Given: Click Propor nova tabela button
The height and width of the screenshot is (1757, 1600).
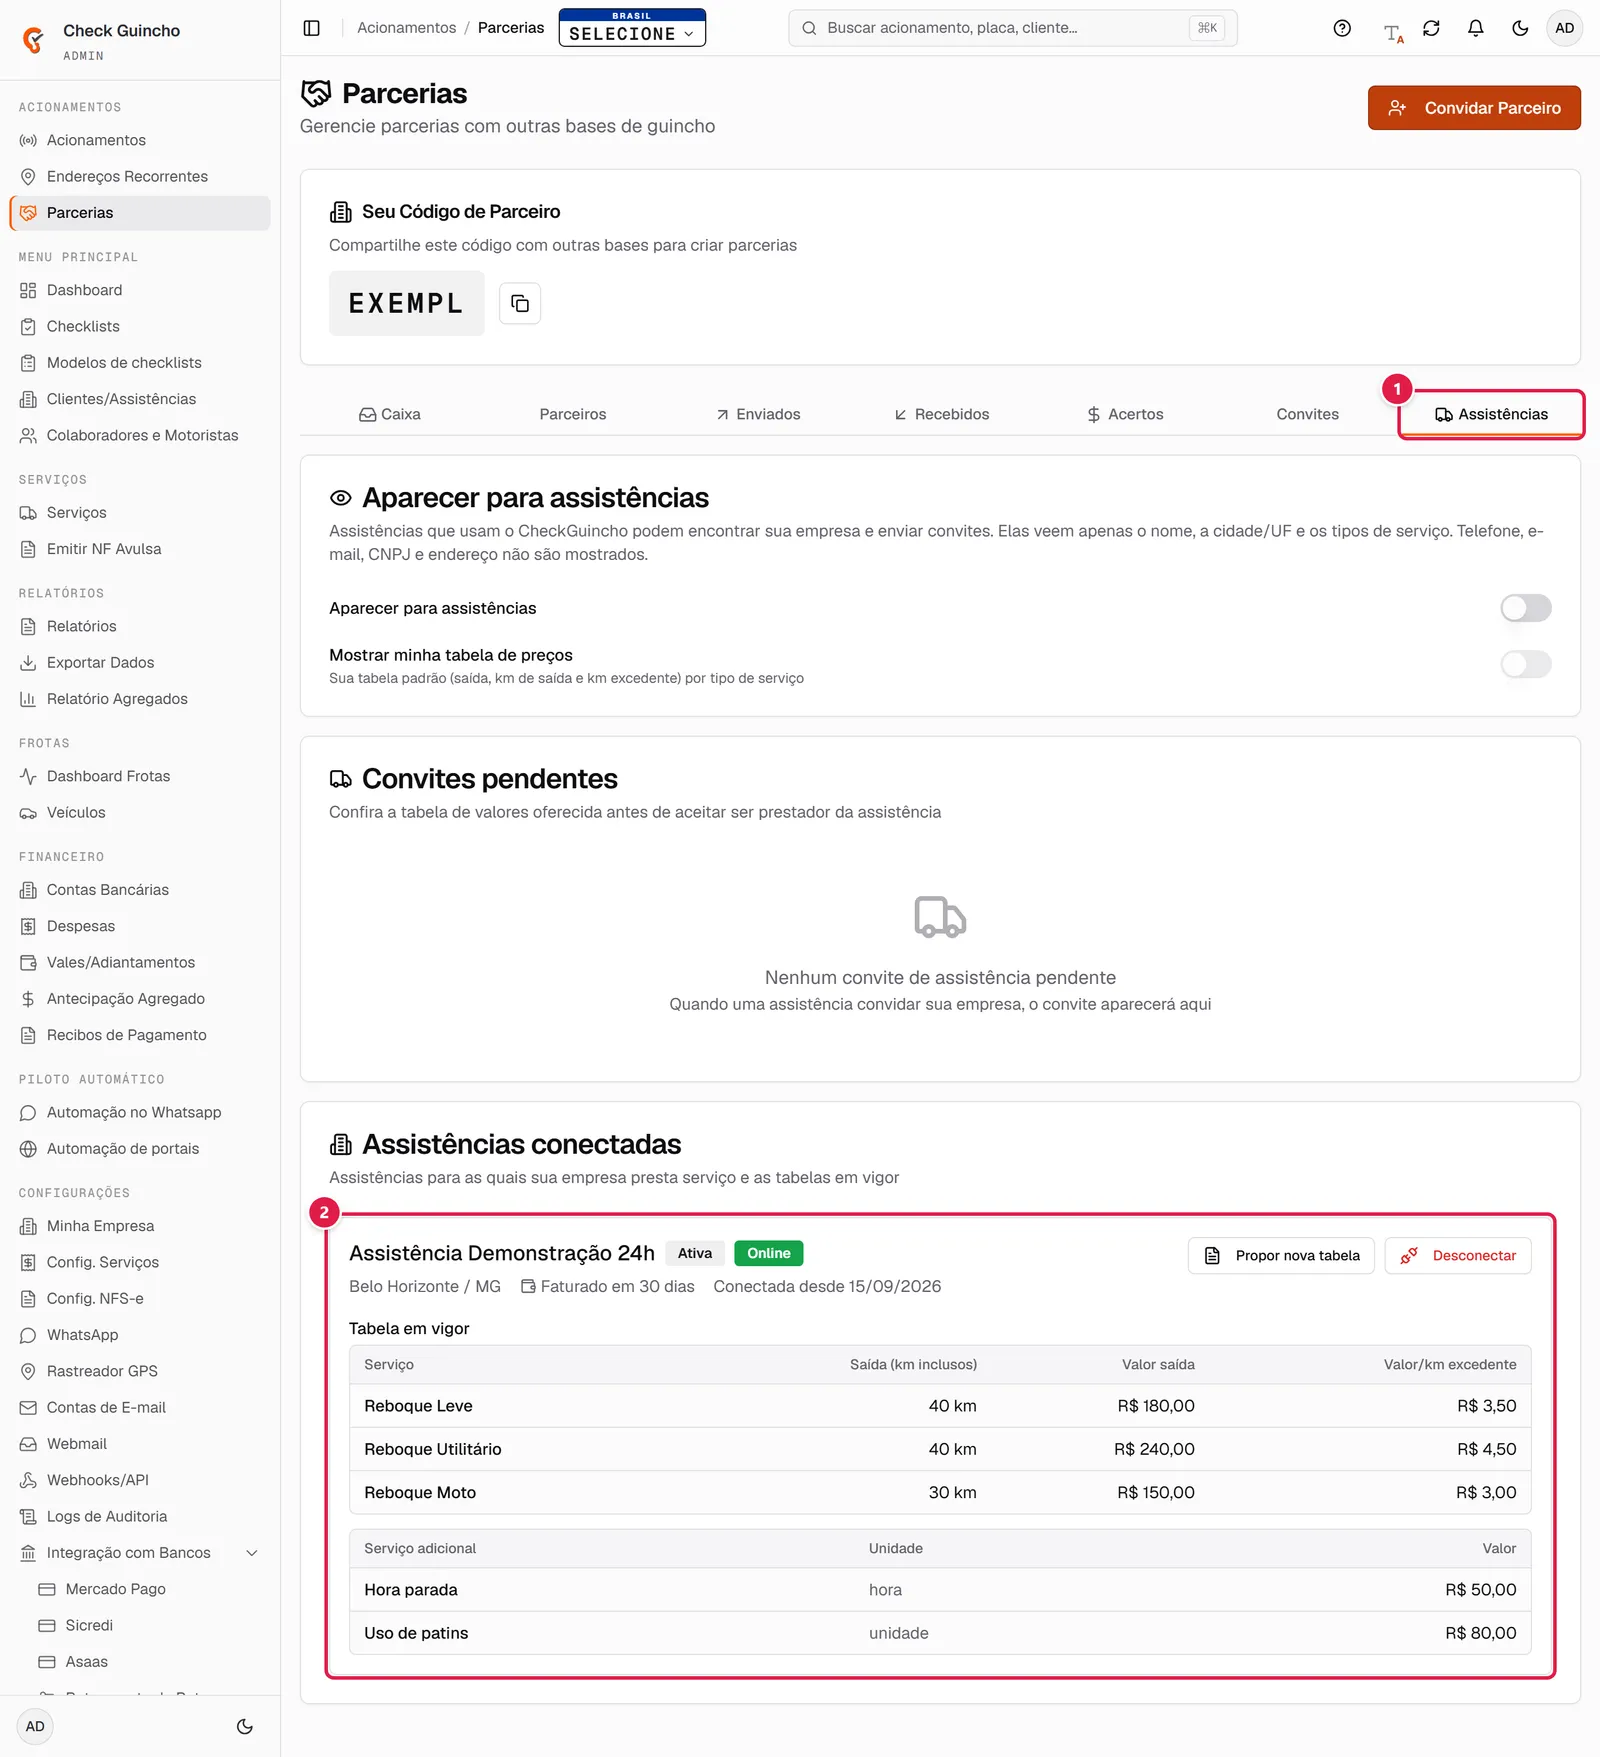Looking at the screenshot, I should [1281, 1256].
